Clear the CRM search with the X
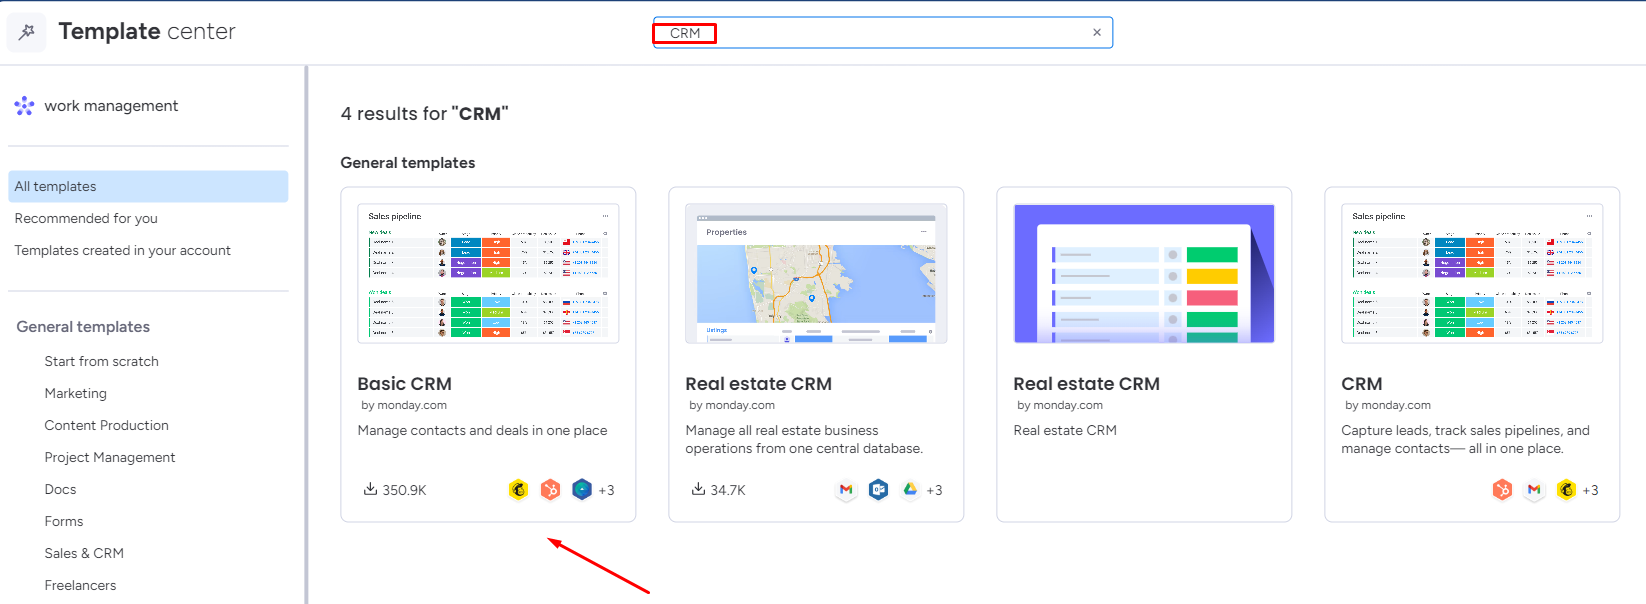 pyautogui.click(x=1097, y=33)
